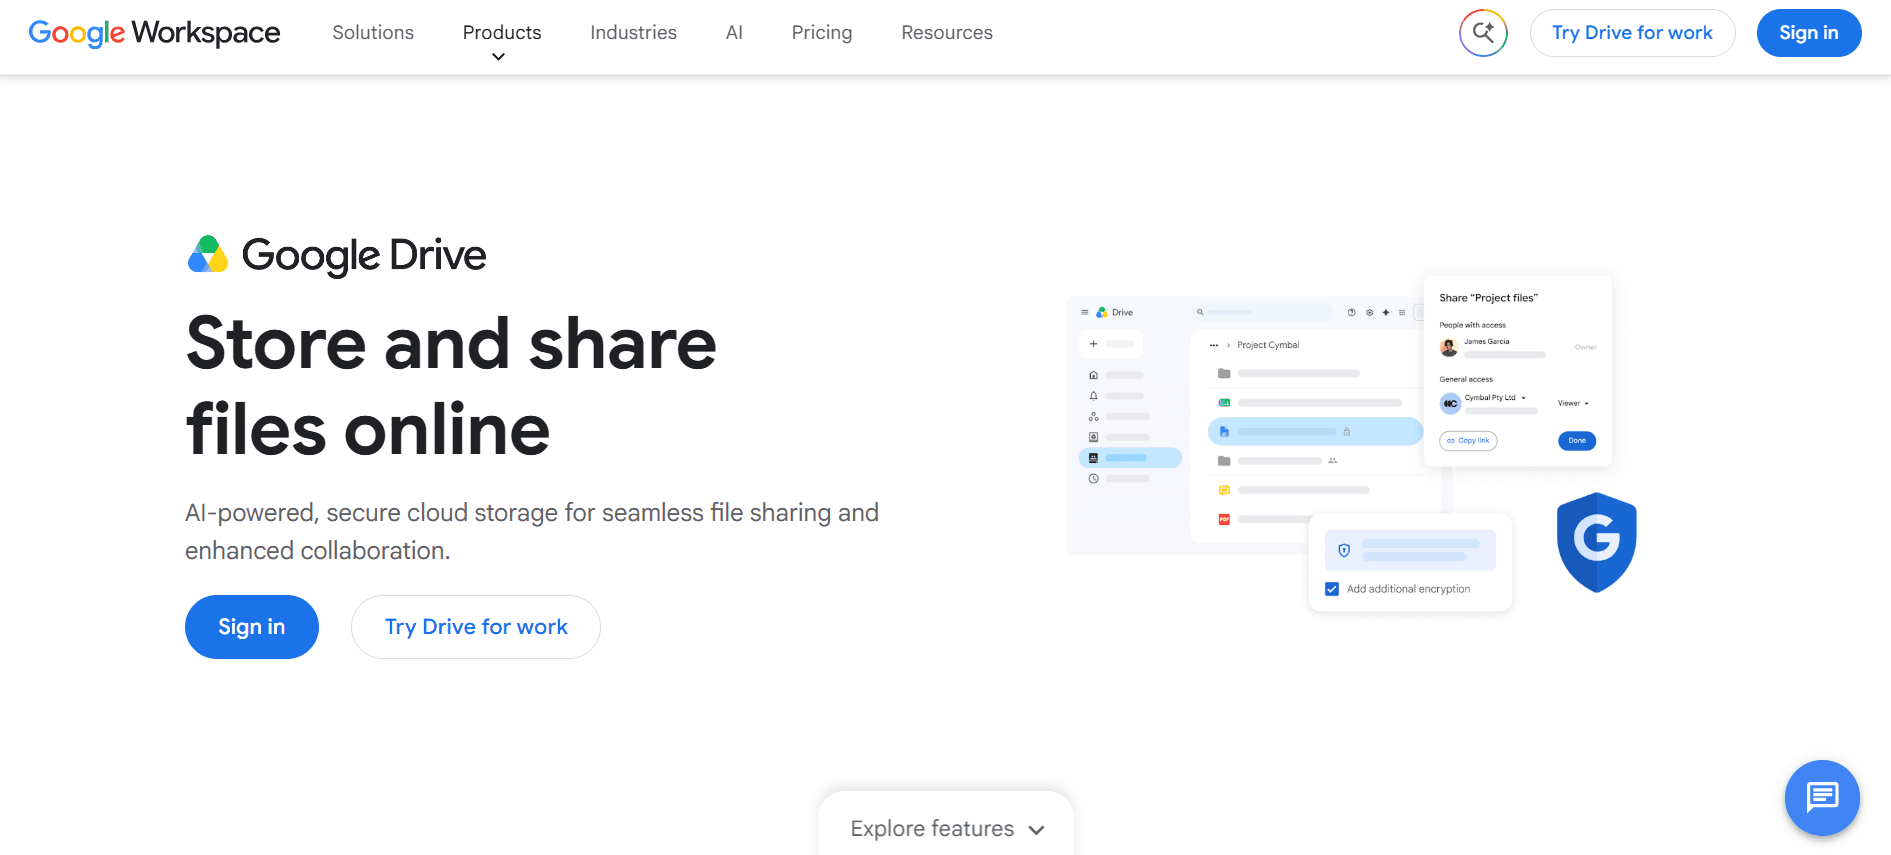Image resolution: width=1891 pixels, height=855 pixels.
Task: Click Gemini sparkle icon in Drive illustration
Action: (x=1386, y=312)
